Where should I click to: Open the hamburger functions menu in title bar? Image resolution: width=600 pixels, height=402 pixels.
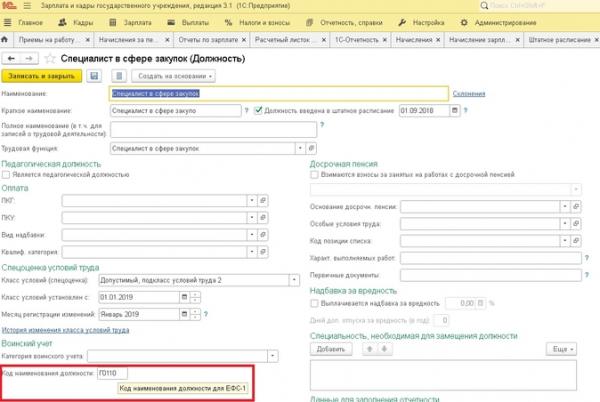click(27, 6)
